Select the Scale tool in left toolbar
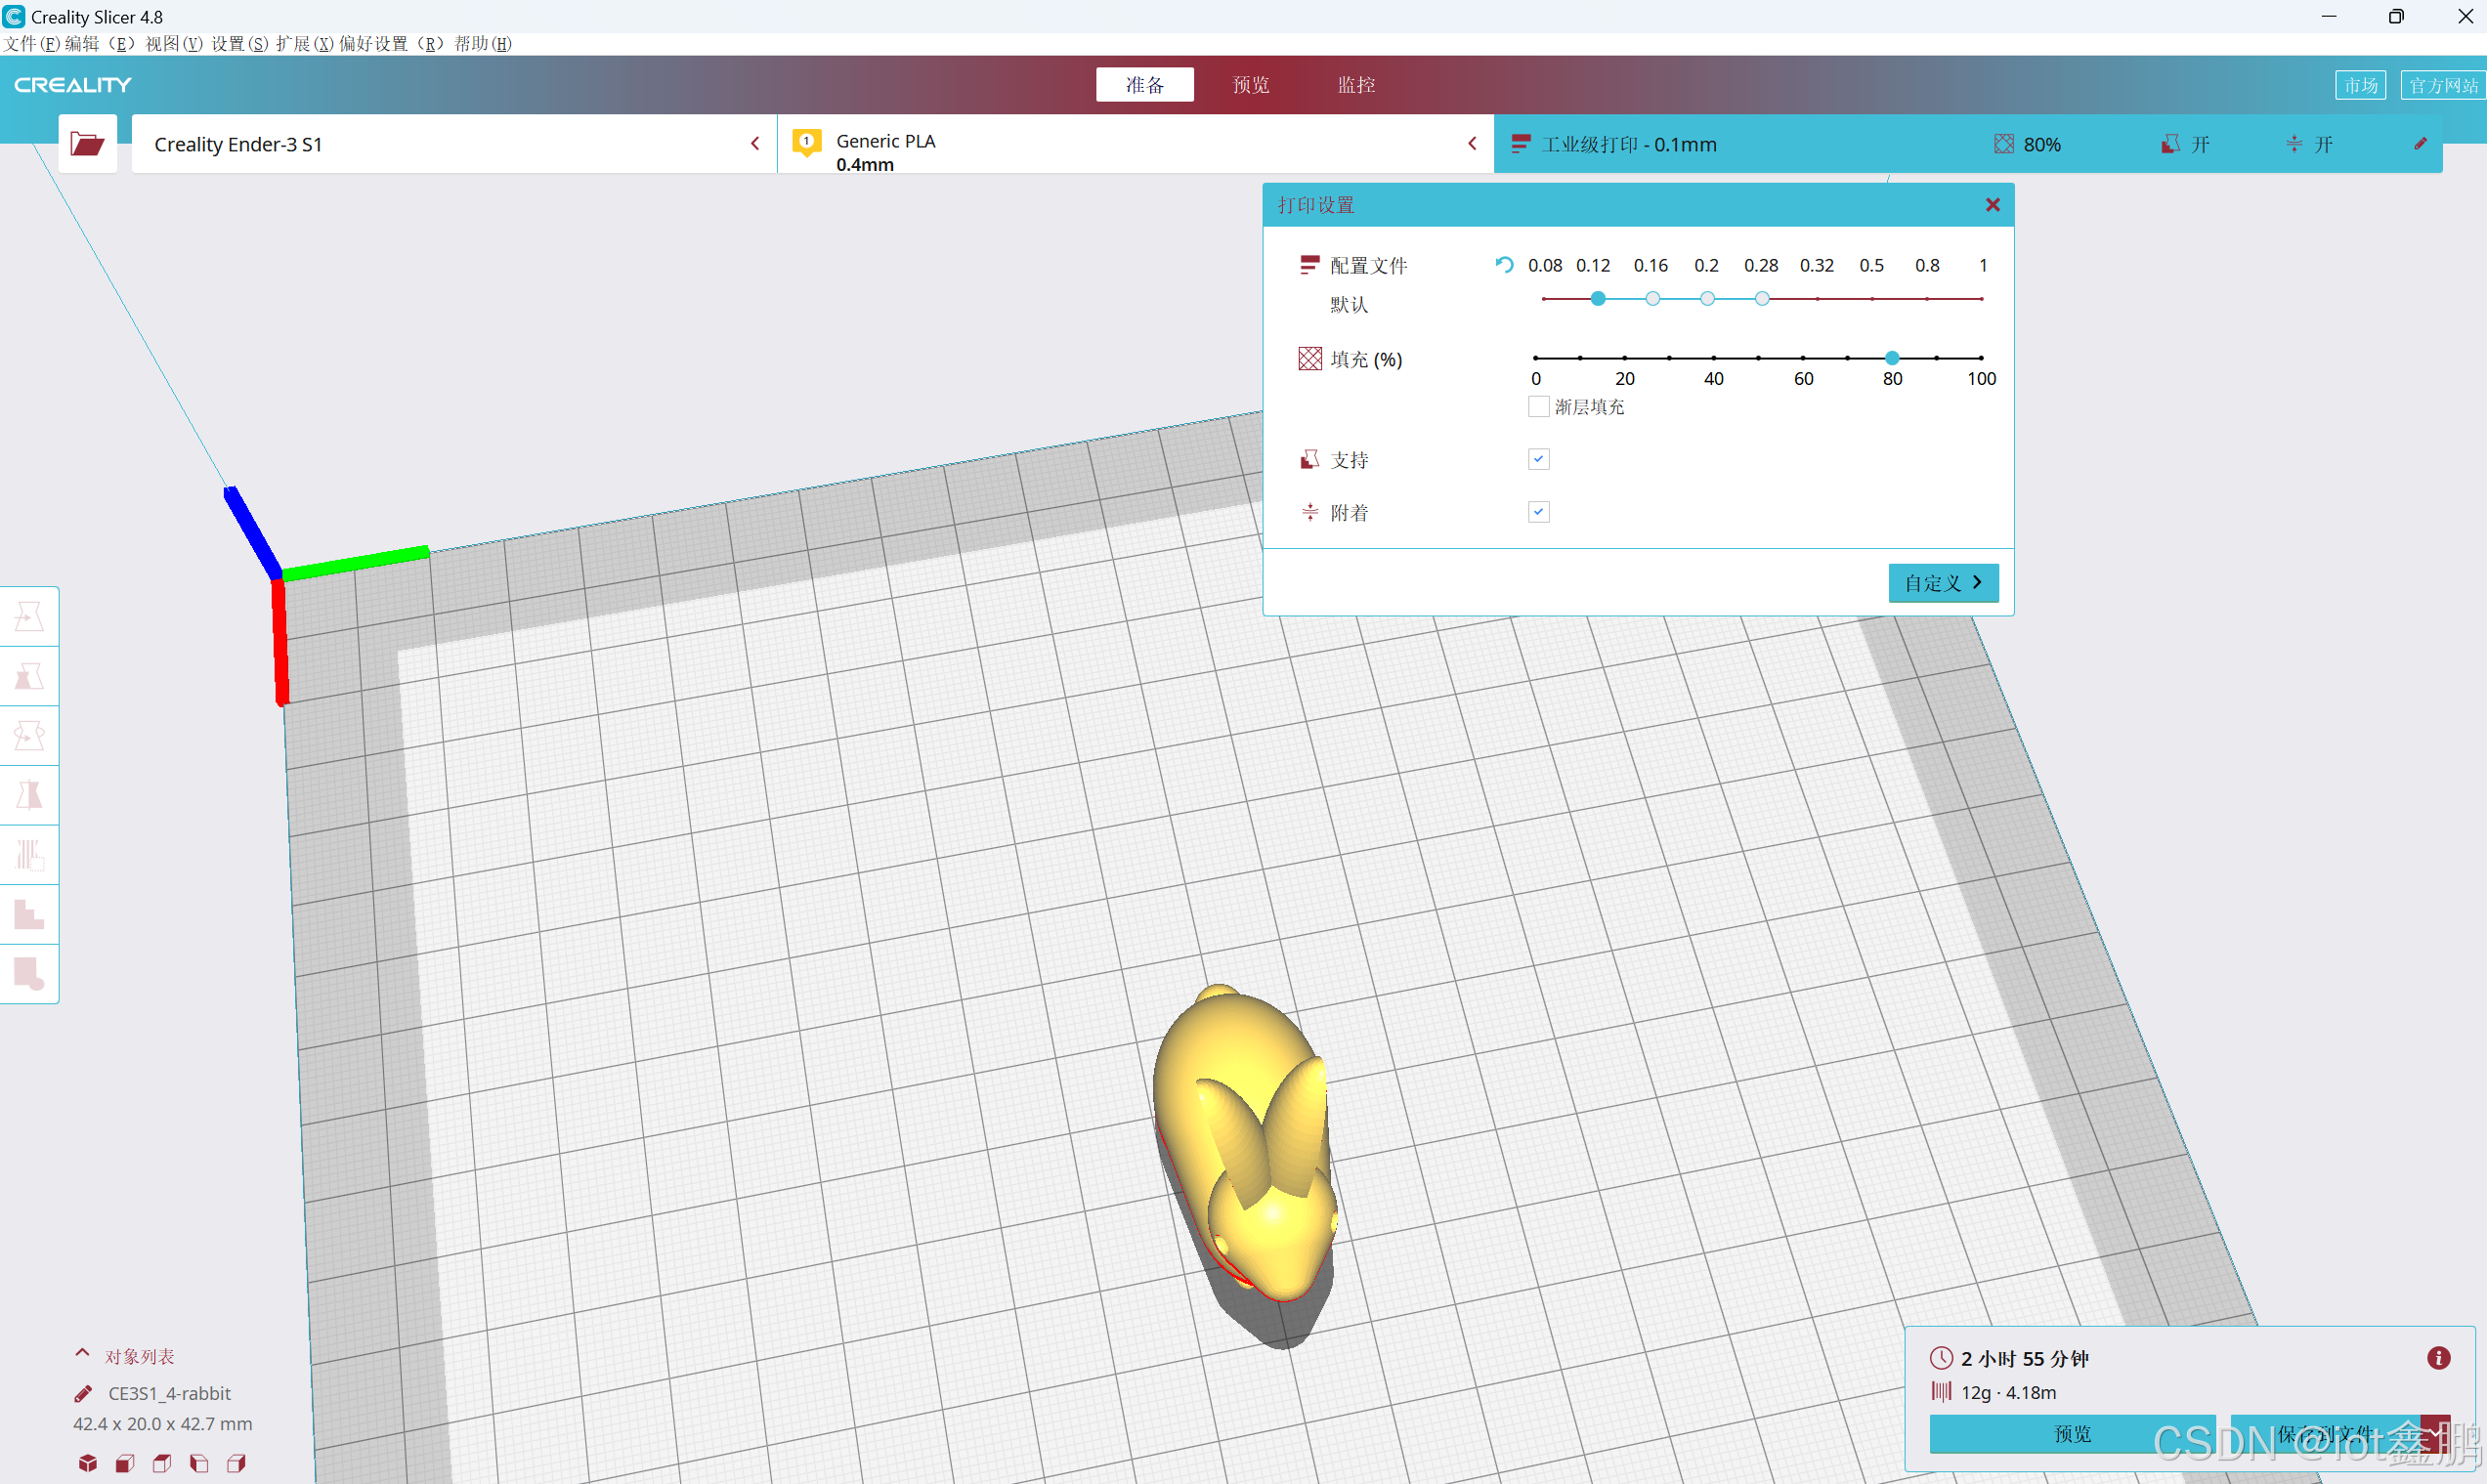 pos(29,676)
